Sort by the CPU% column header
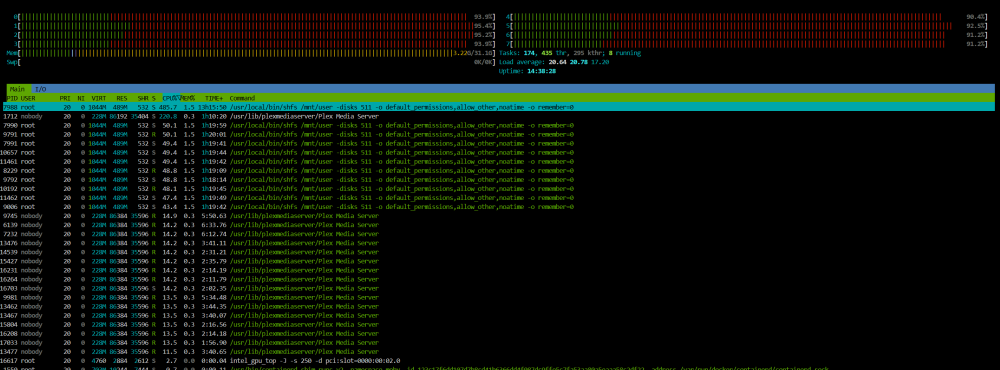Image resolution: width=1000 pixels, height=370 pixels. 171,98
